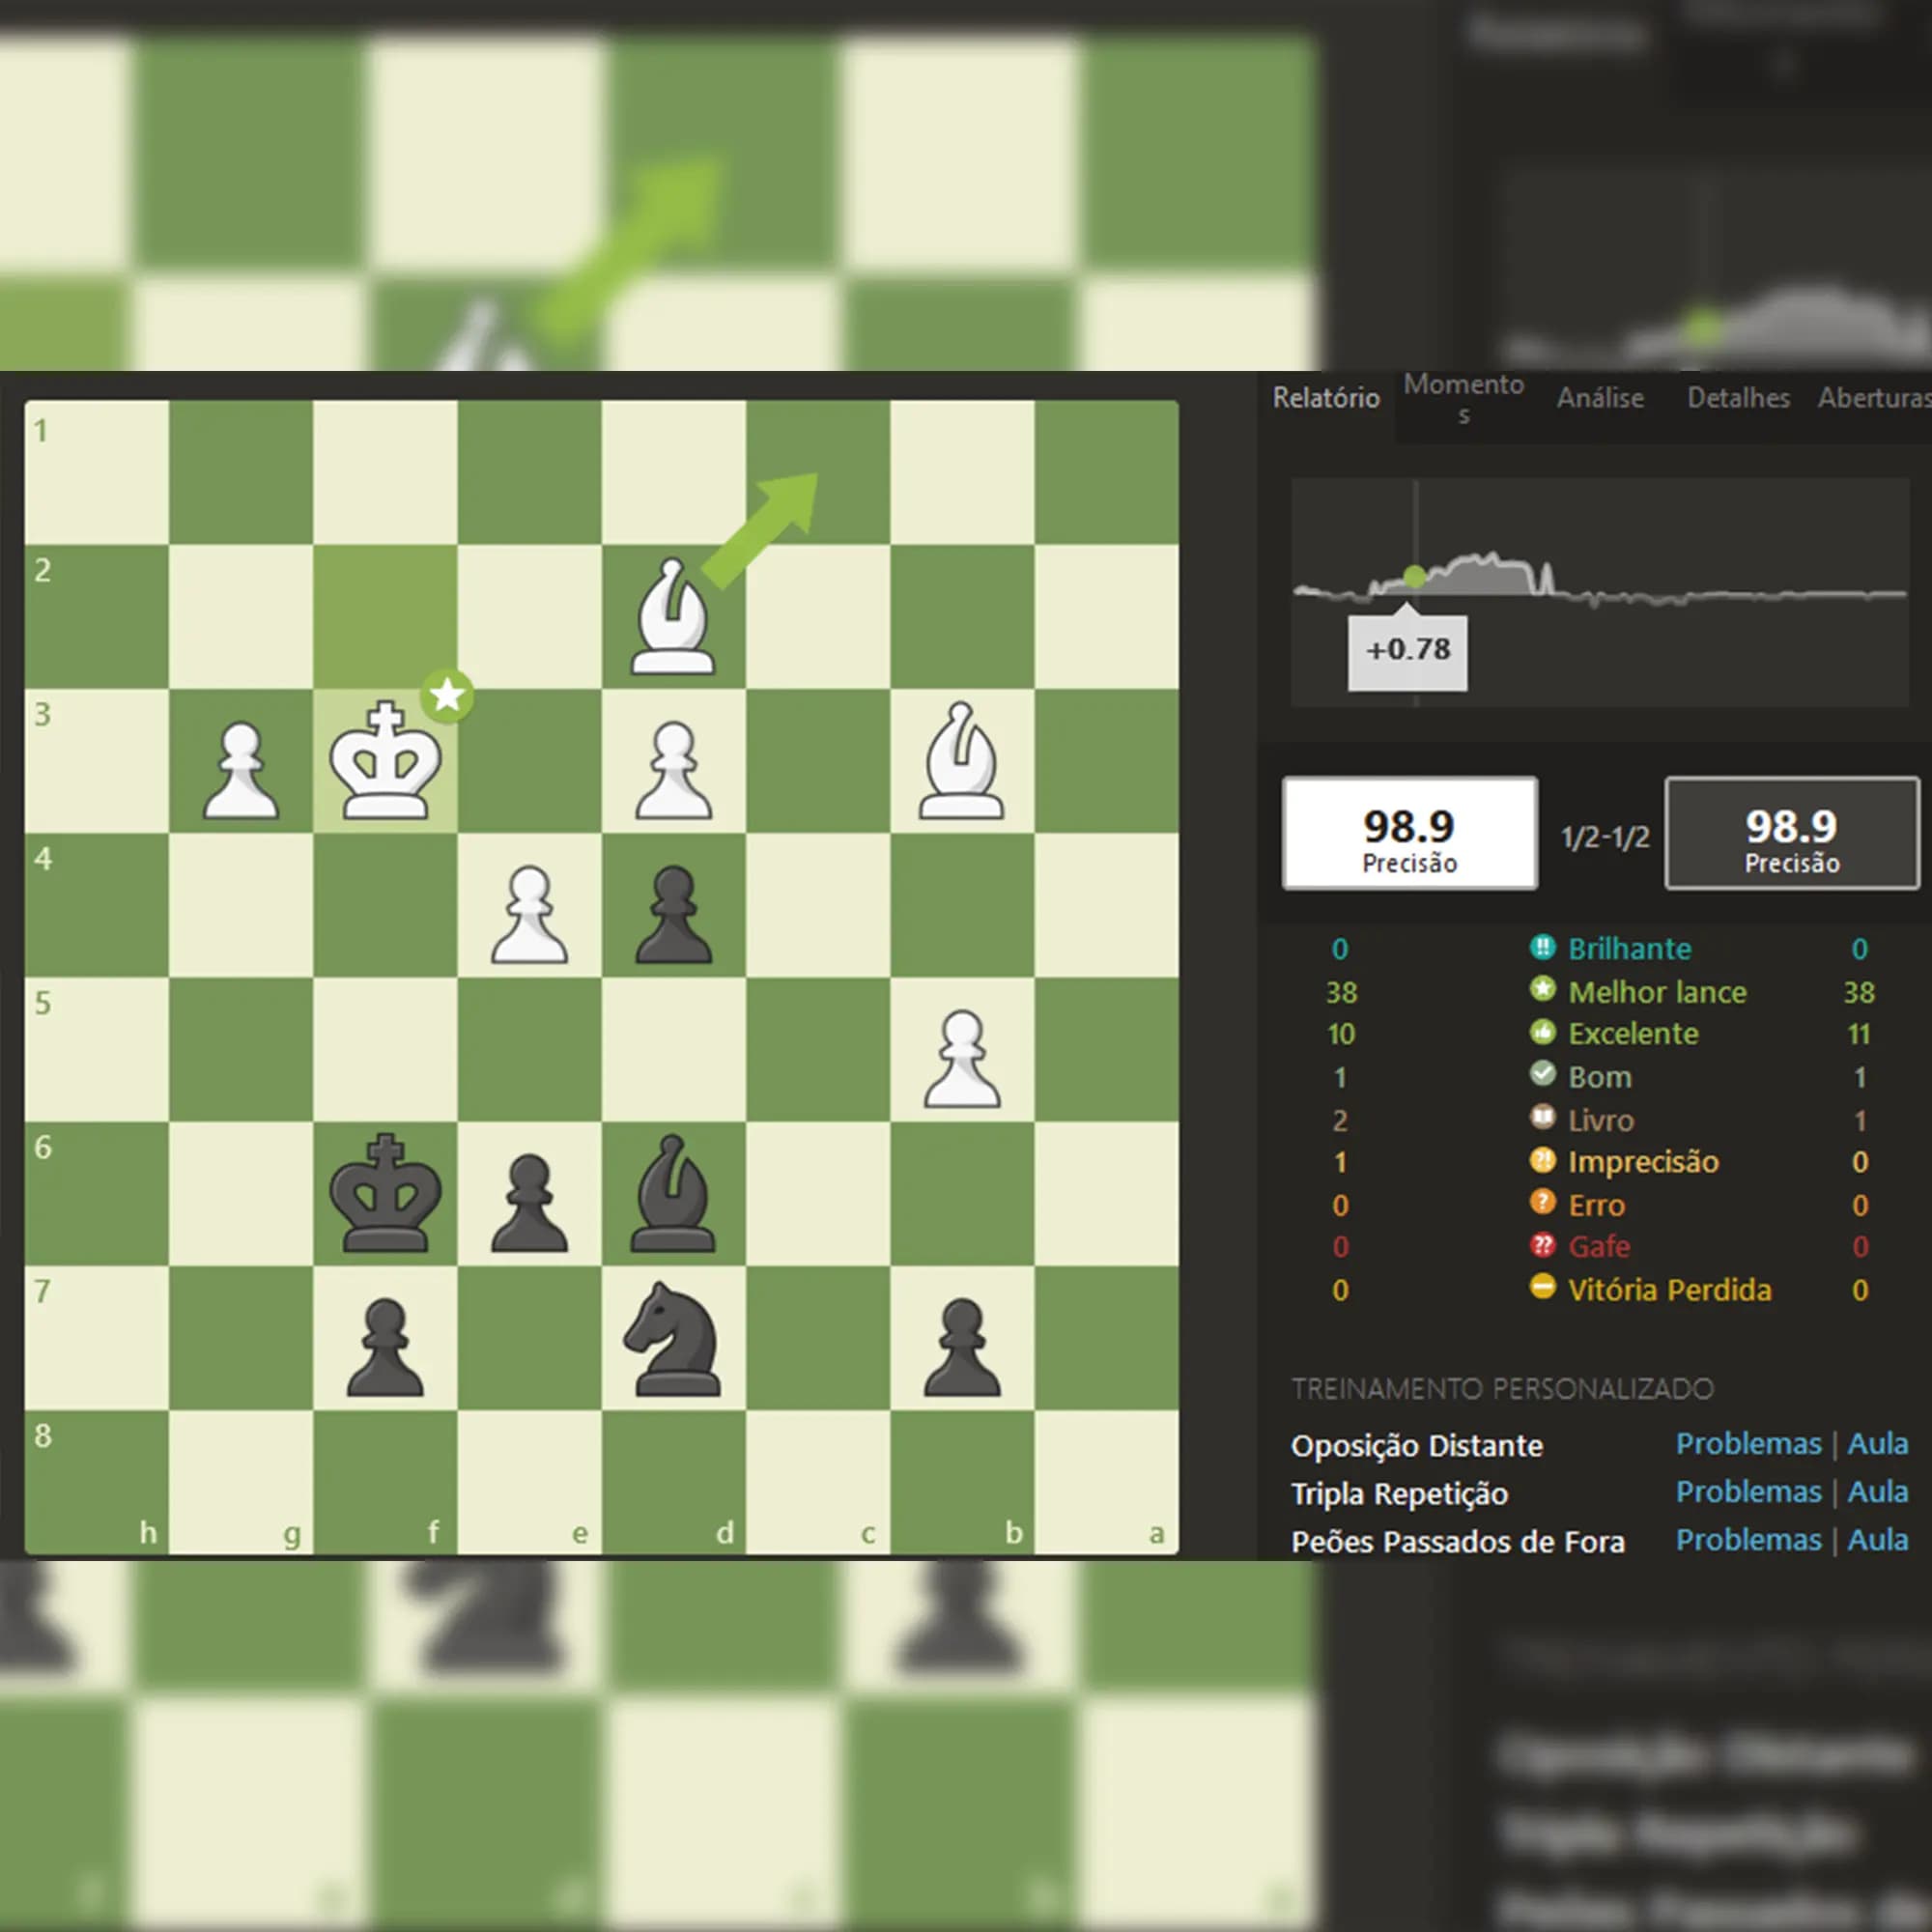
Task: Click the Bom checkmark icon
Action: [x=1543, y=1075]
